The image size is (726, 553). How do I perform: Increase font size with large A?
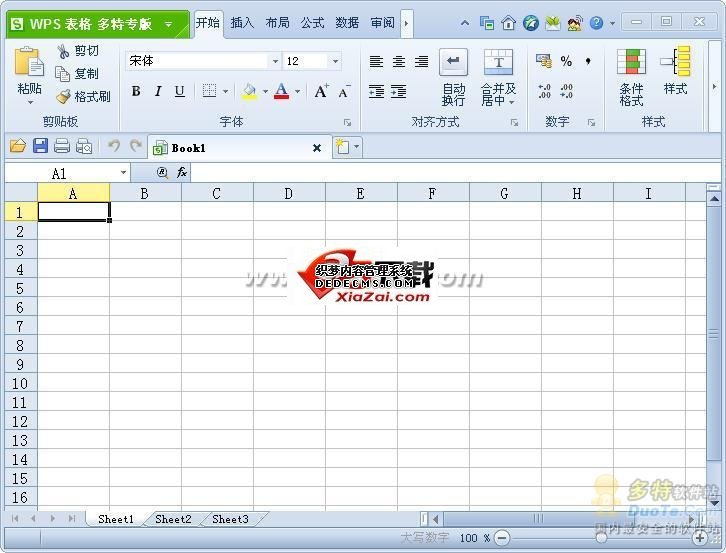[x=321, y=91]
